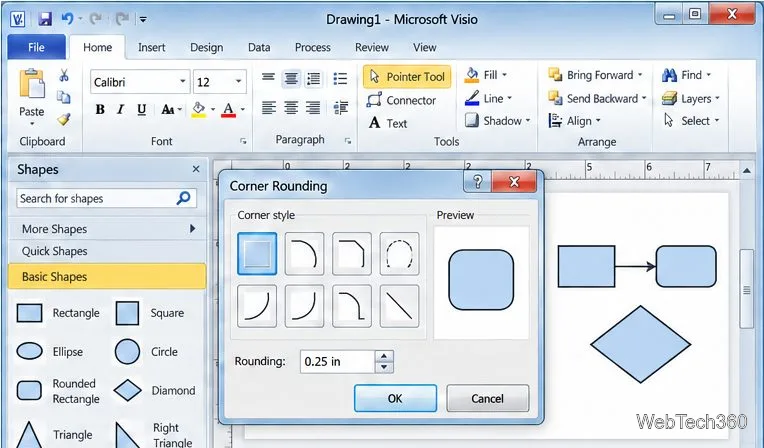Click the Align Top paragraph icon
Viewport: 764px width, 448px height.
click(x=268, y=78)
